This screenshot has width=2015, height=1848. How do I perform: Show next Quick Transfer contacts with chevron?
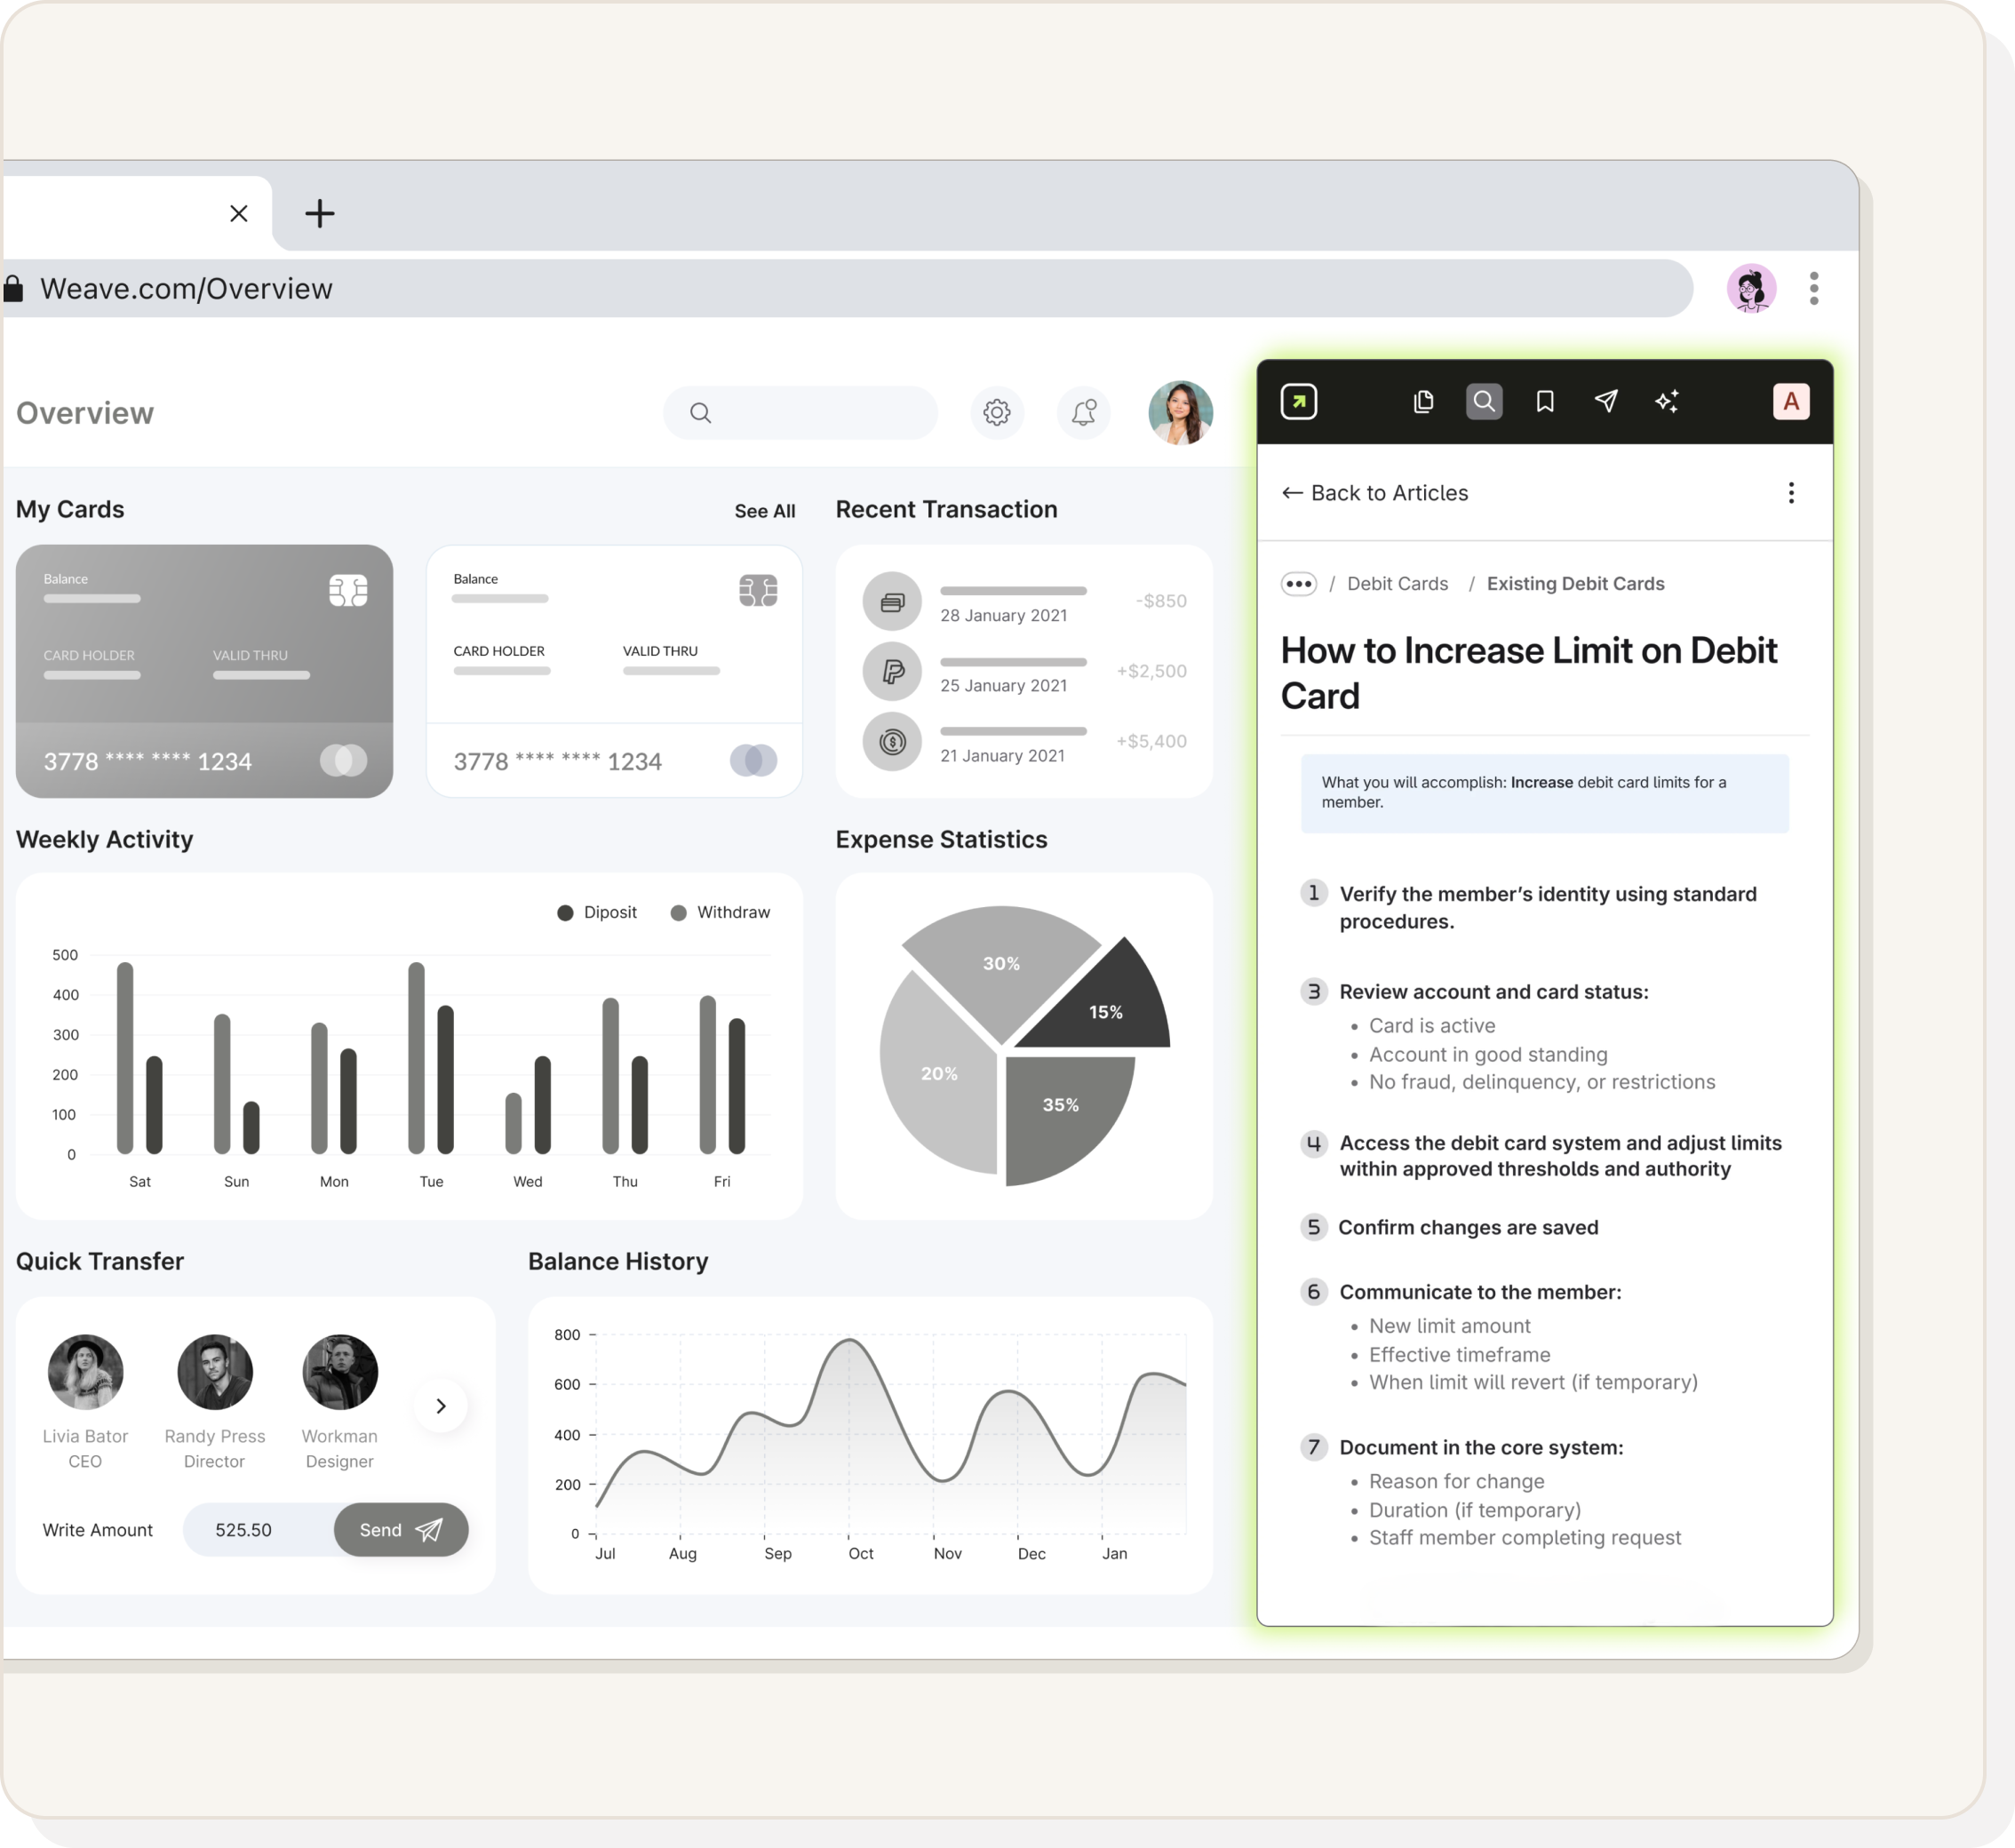(x=441, y=1406)
